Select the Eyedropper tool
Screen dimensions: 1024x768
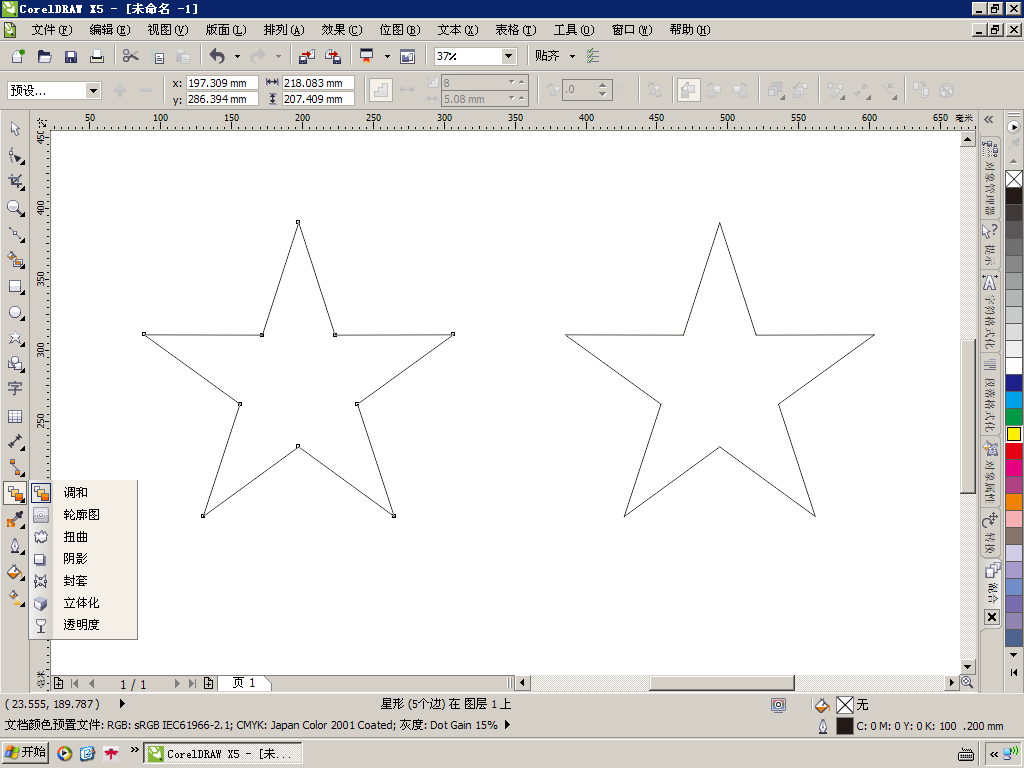tap(15, 519)
